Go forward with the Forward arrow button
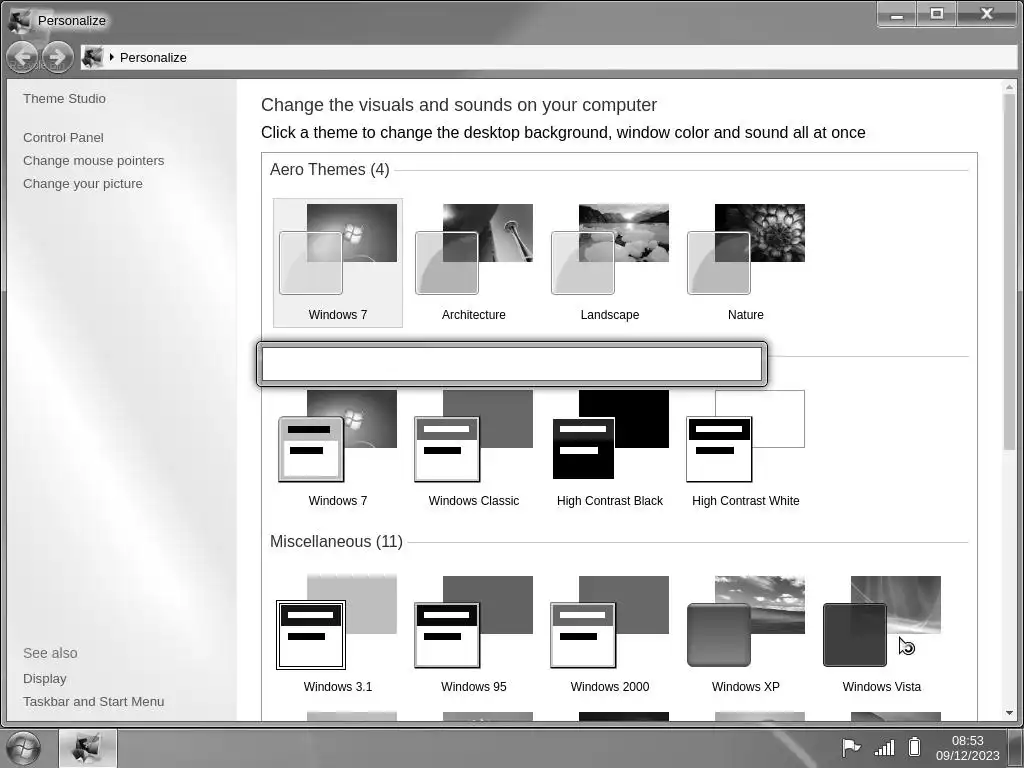1024x768 pixels. pyautogui.click(x=57, y=57)
